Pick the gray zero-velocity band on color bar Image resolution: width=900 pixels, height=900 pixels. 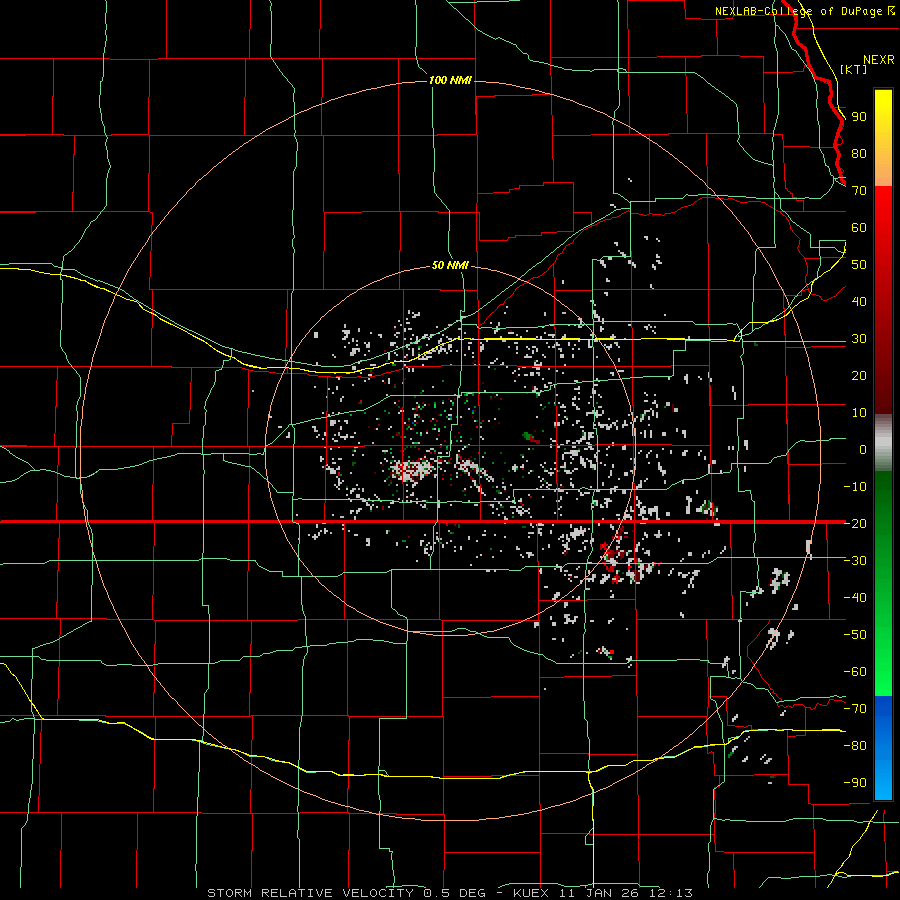click(x=883, y=443)
